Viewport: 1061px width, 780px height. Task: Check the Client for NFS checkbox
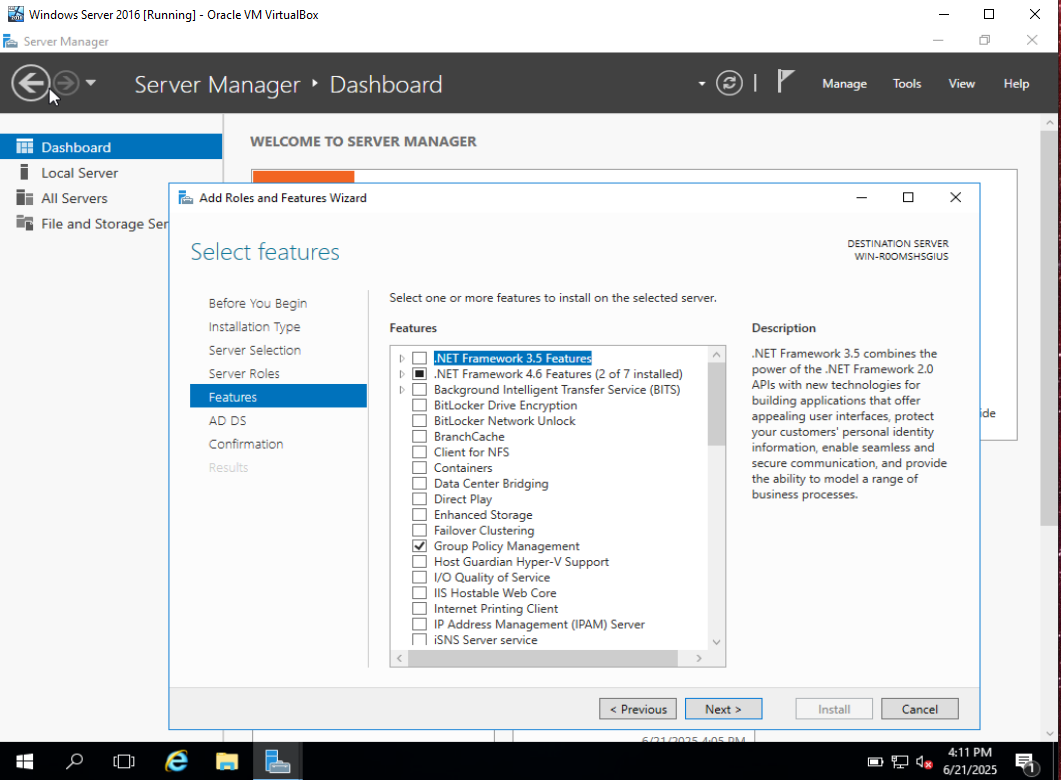point(420,452)
